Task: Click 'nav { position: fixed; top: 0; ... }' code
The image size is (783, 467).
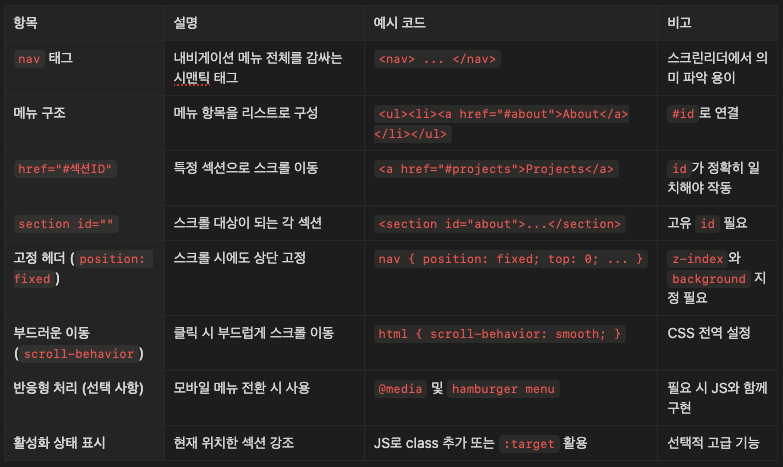Action: coord(511,259)
